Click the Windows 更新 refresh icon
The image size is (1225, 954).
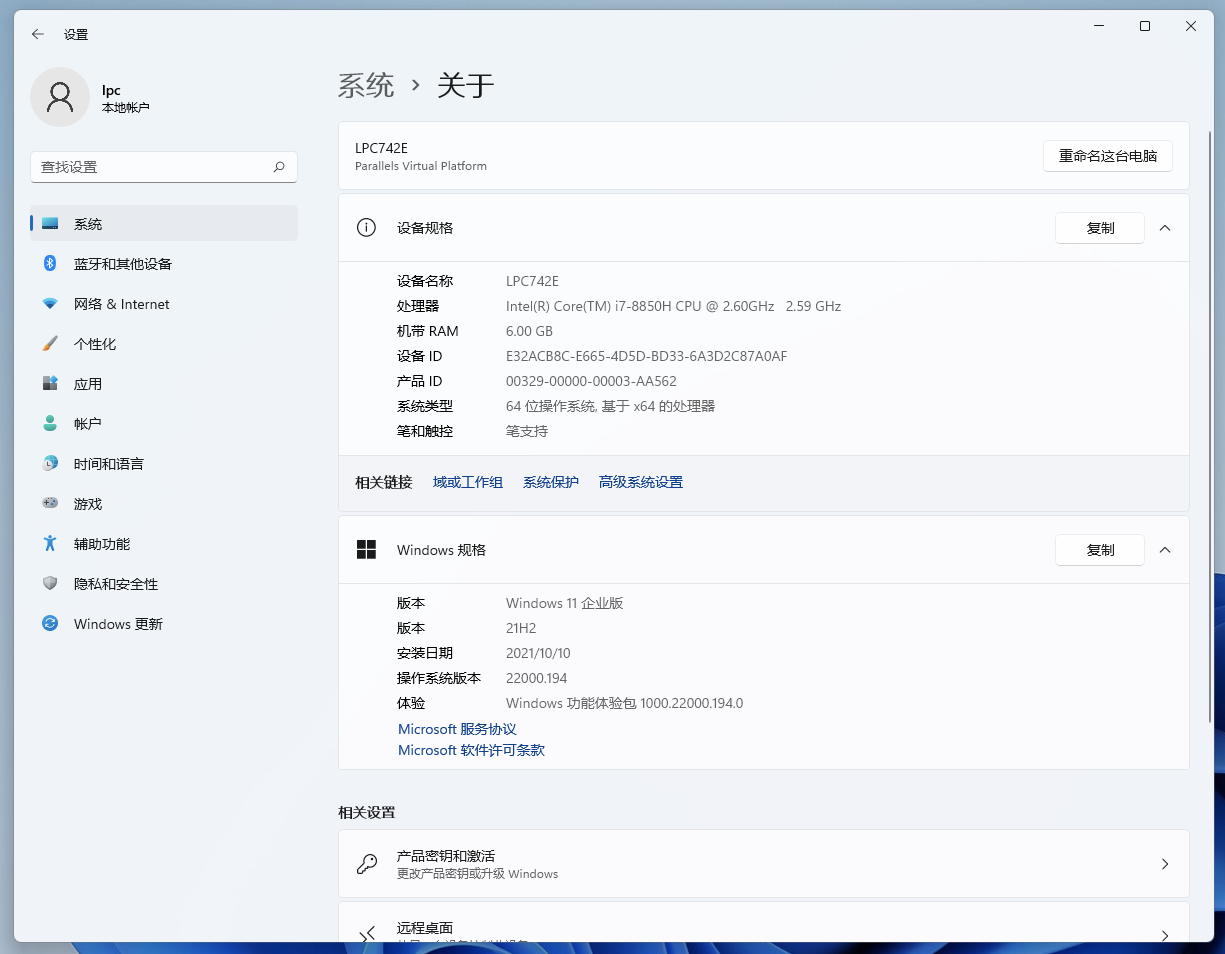point(50,624)
